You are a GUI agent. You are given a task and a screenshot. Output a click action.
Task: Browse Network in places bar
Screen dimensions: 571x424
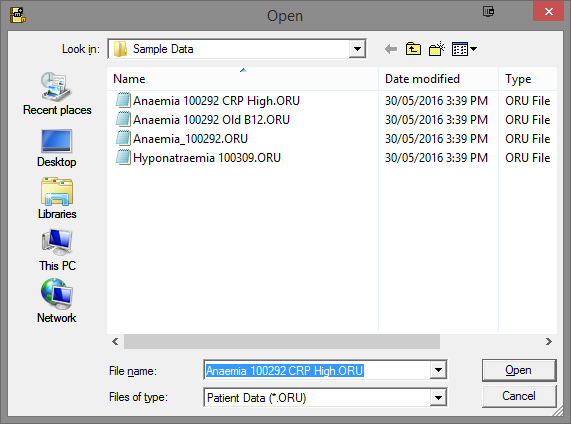(x=57, y=301)
